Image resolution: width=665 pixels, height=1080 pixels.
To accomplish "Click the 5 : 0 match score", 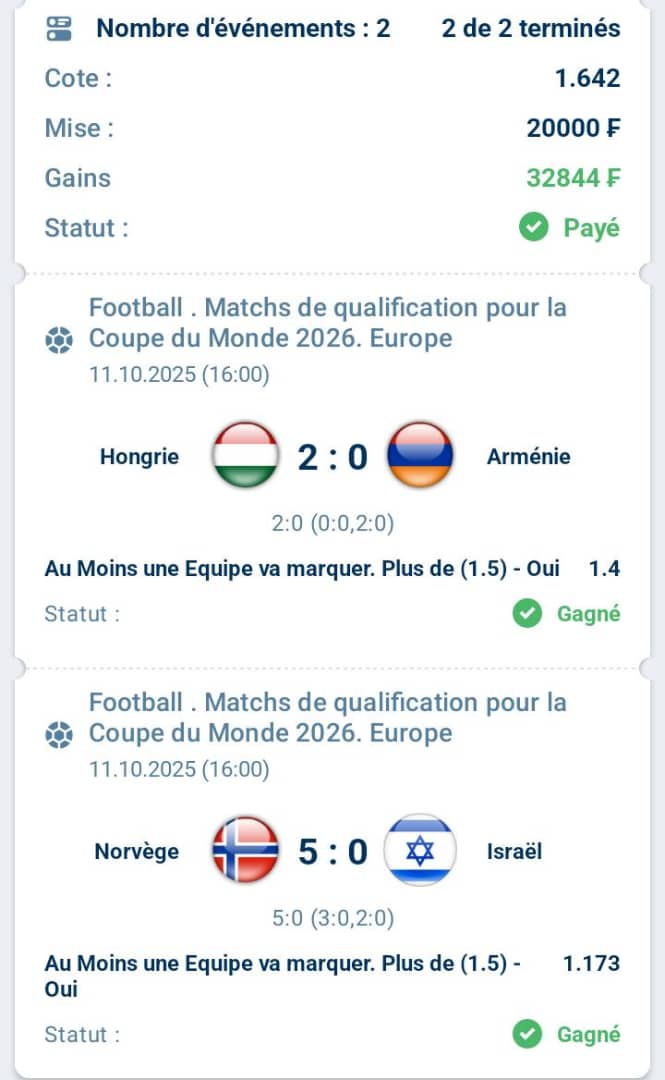I will pyautogui.click(x=332, y=852).
